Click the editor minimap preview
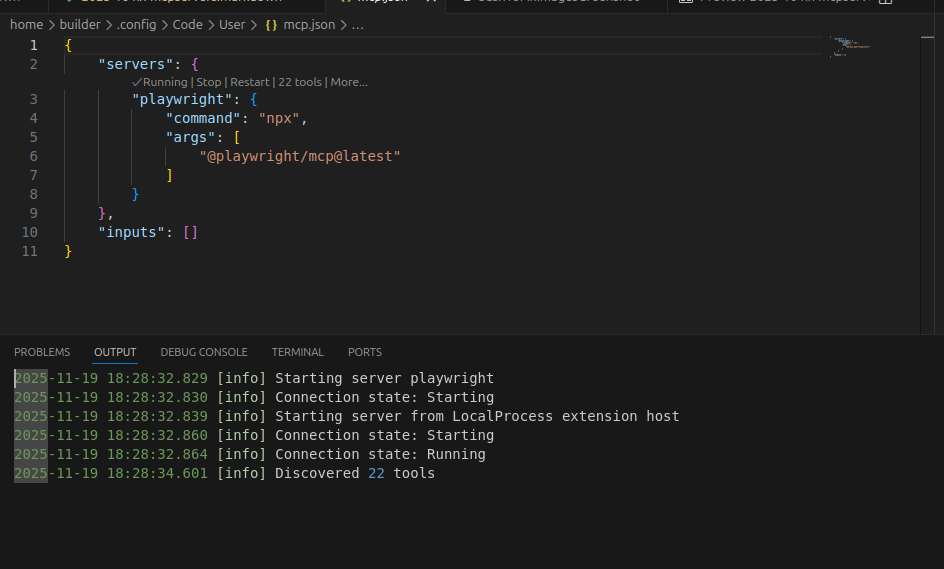The image size is (944, 569). click(x=849, y=45)
